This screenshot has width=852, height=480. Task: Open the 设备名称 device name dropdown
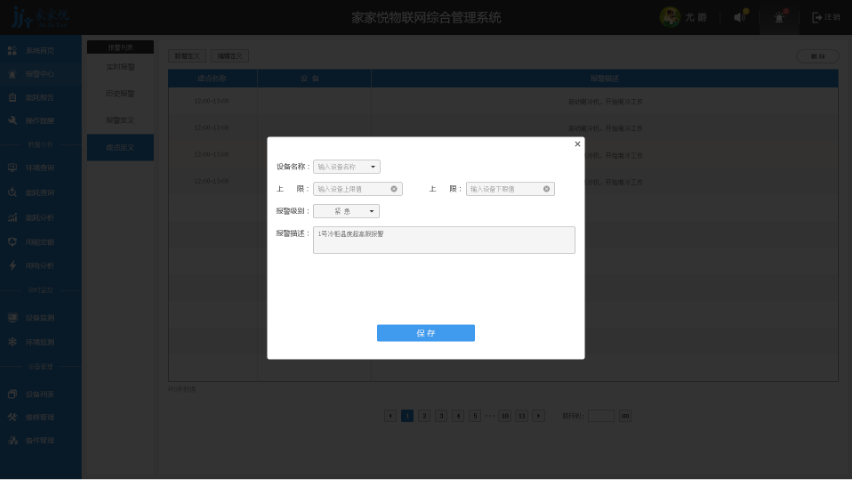(346, 167)
